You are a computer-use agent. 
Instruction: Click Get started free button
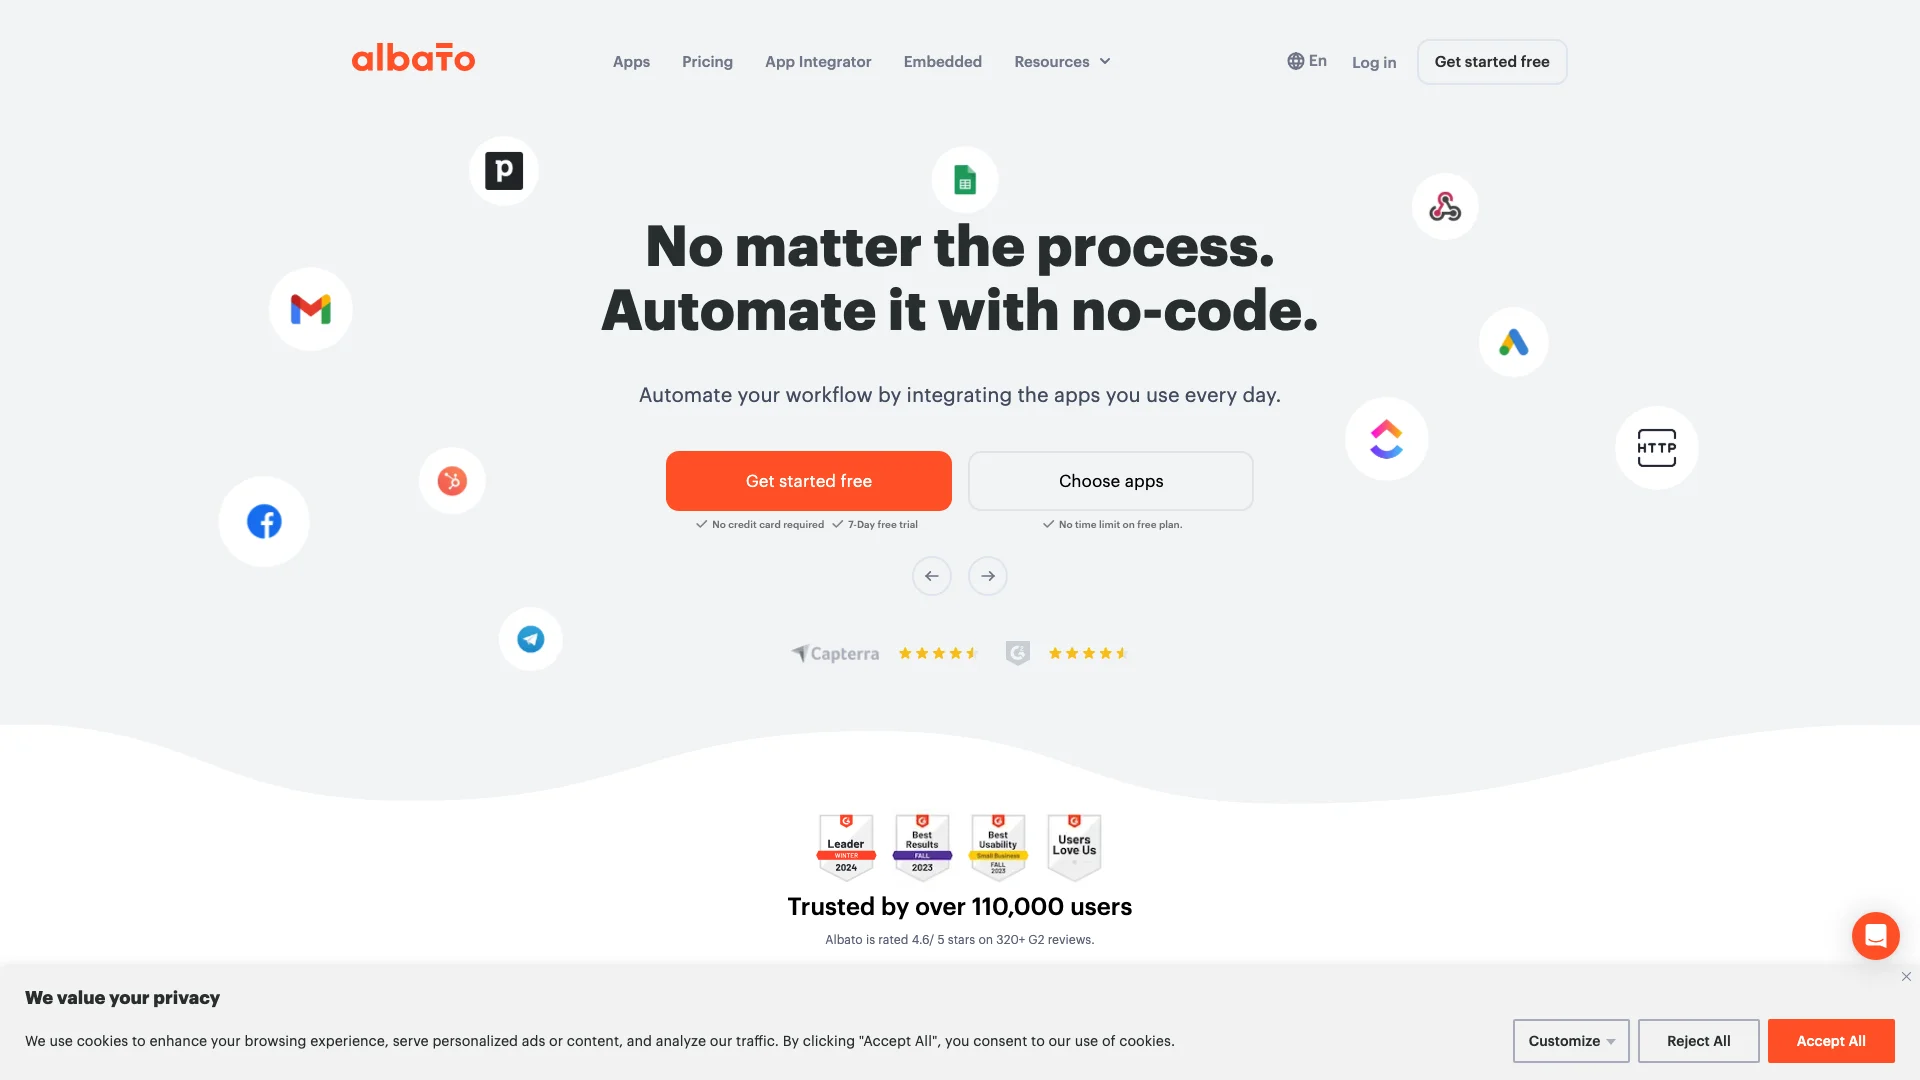point(808,480)
